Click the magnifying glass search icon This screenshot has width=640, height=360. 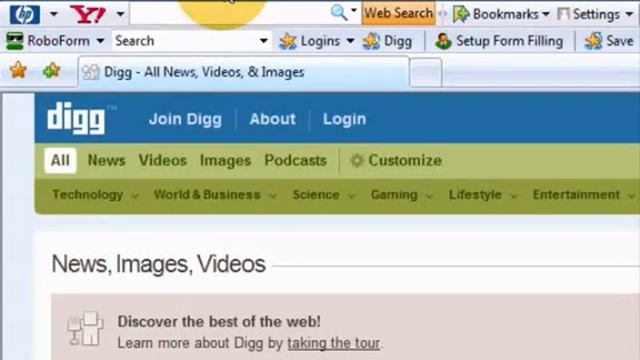pyautogui.click(x=339, y=13)
